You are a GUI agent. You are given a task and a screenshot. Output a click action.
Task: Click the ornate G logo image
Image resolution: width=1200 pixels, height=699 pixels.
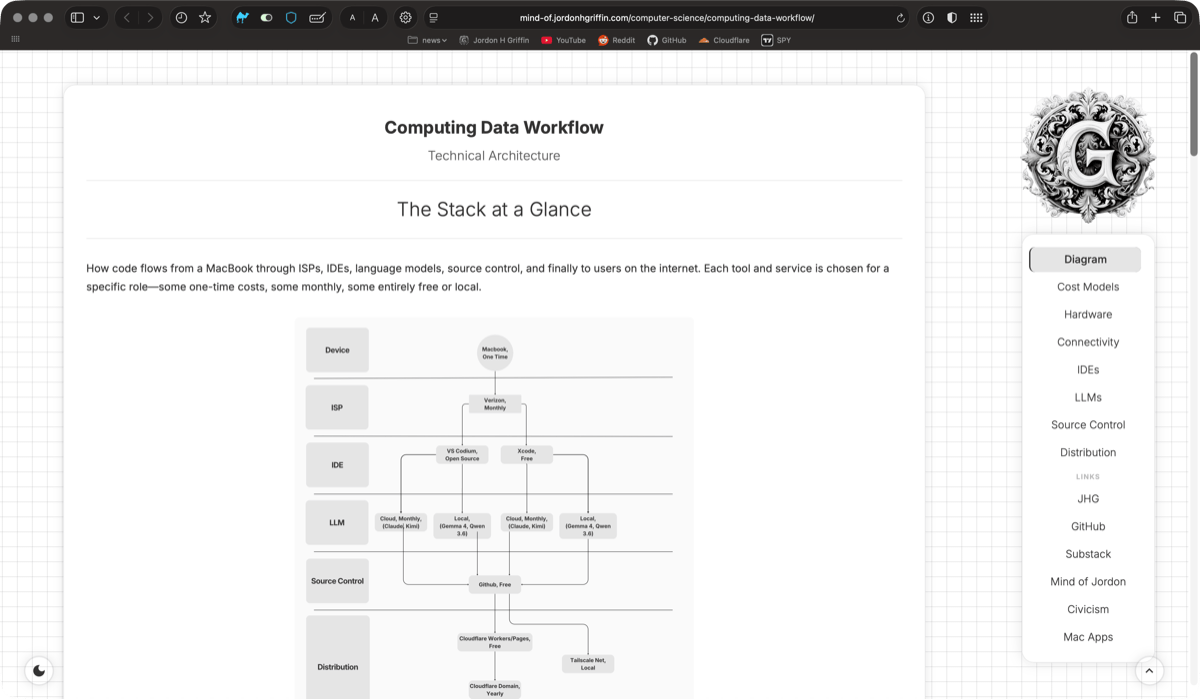point(1088,156)
